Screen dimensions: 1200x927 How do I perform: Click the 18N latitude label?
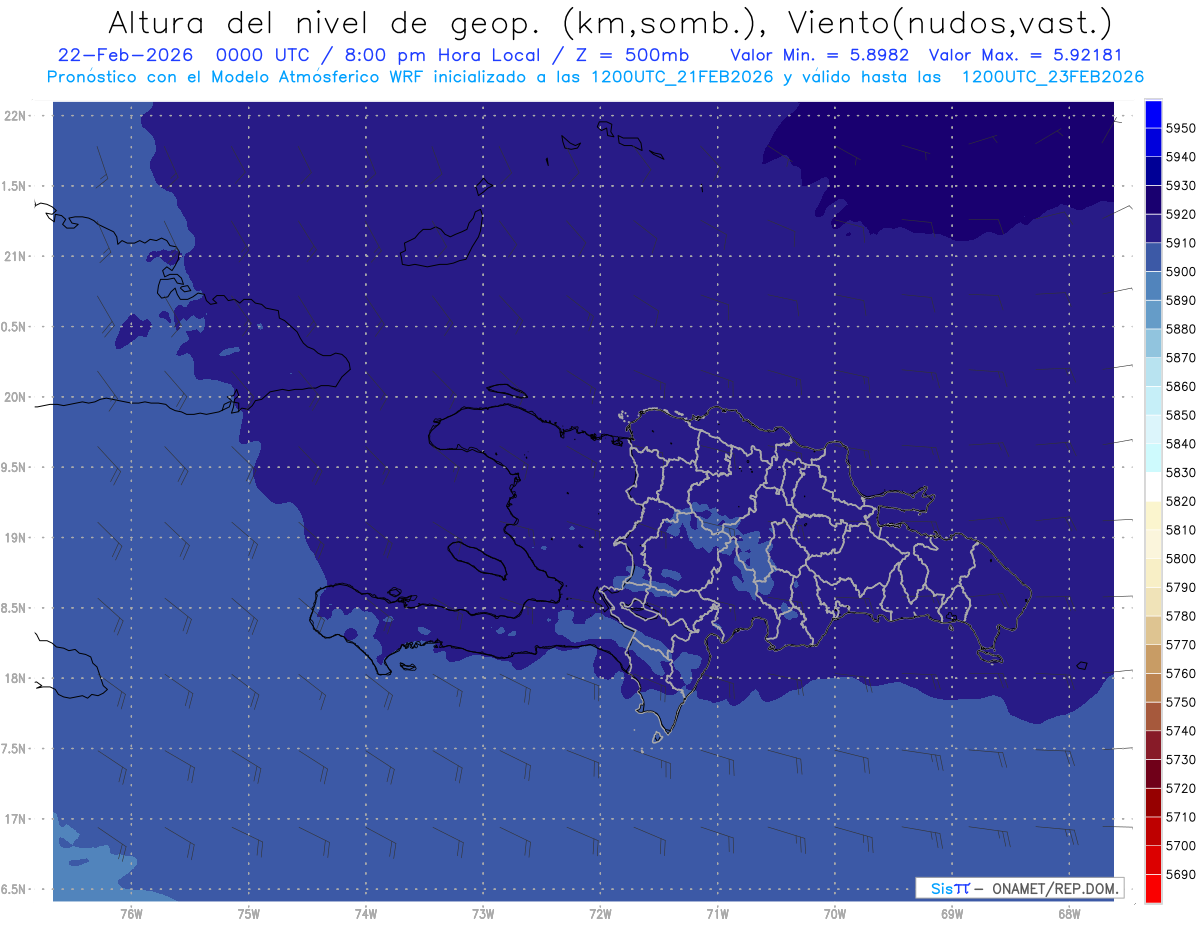[x=14, y=678]
